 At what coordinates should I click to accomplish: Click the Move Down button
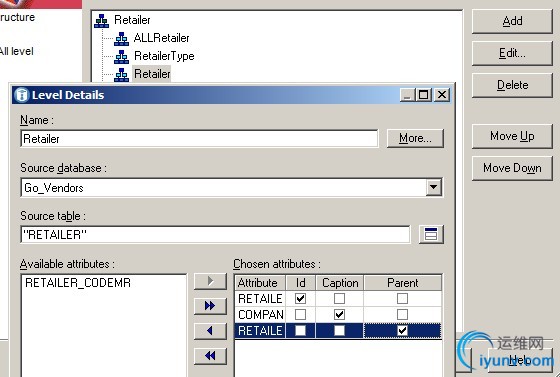click(x=512, y=168)
